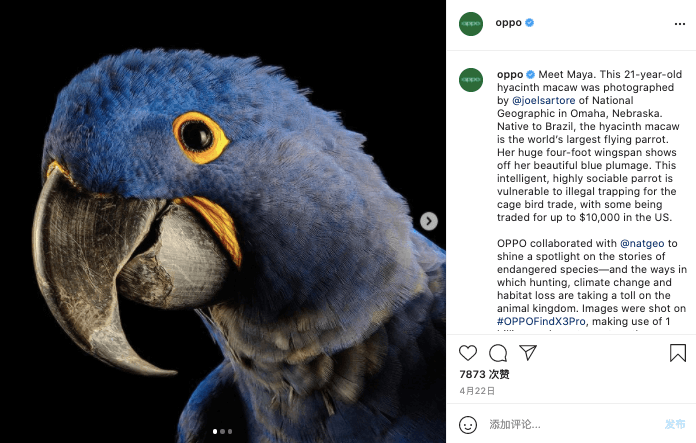Click the OPPO avatar in the post header
Viewport: 696px width, 443px height.
click(x=471, y=24)
